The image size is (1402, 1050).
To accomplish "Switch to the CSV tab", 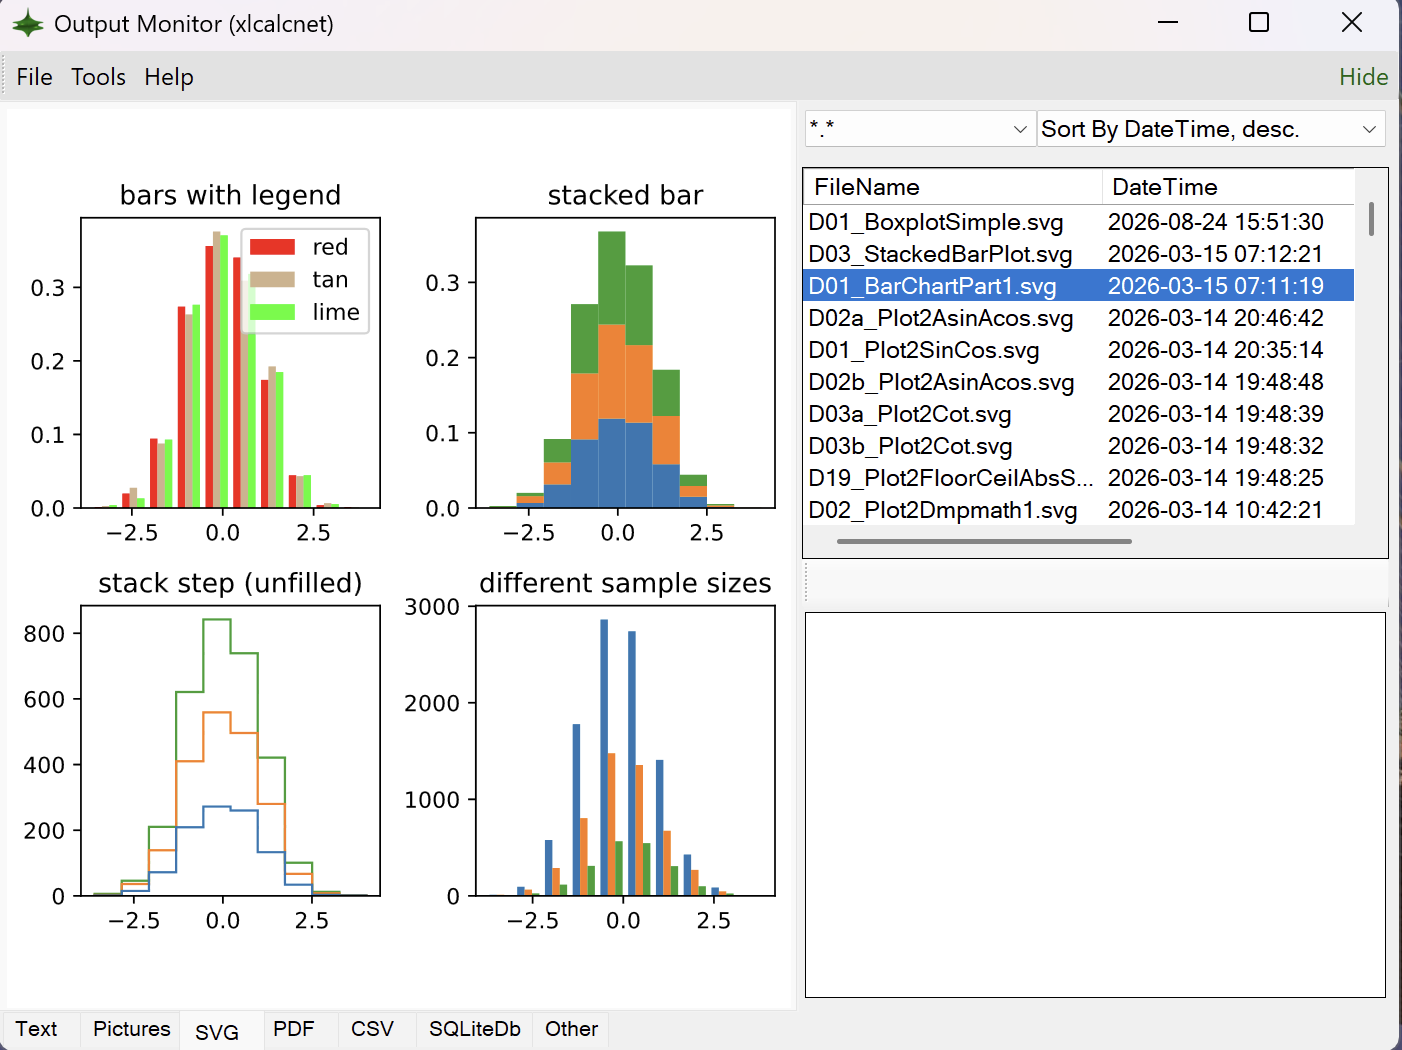I will (372, 1029).
